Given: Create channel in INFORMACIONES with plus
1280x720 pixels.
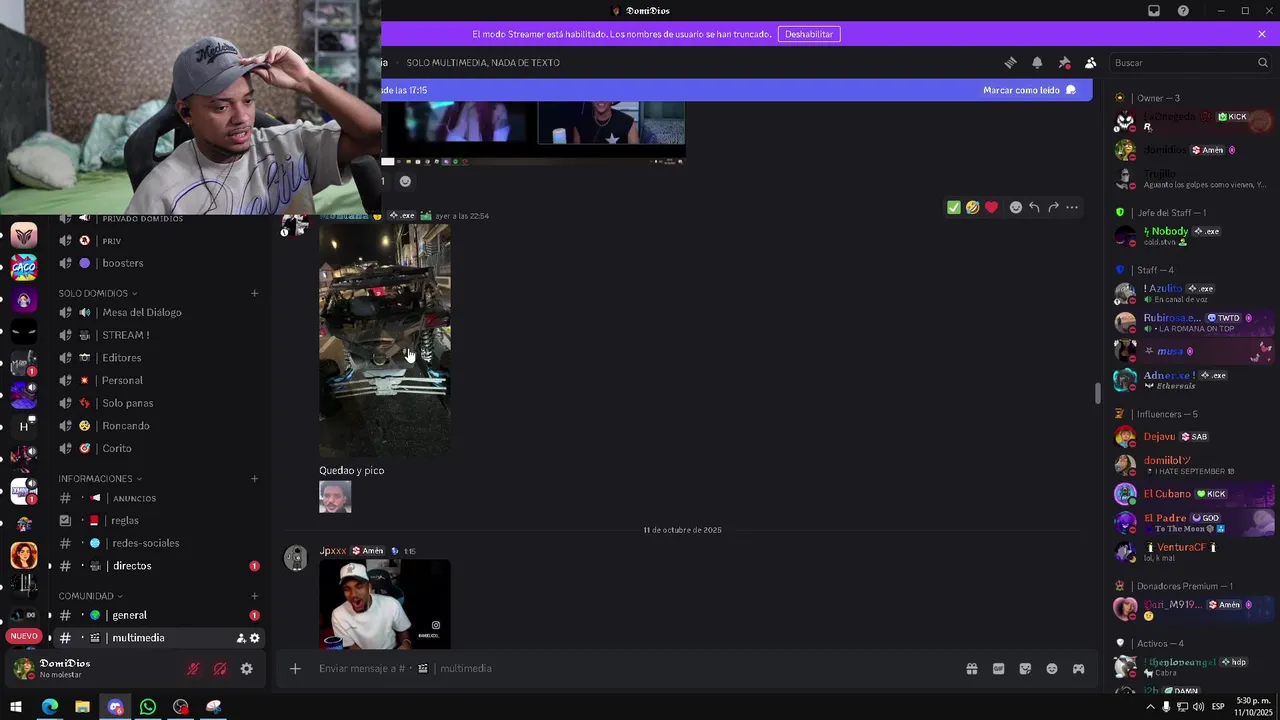Looking at the screenshot, I should 254,478.
